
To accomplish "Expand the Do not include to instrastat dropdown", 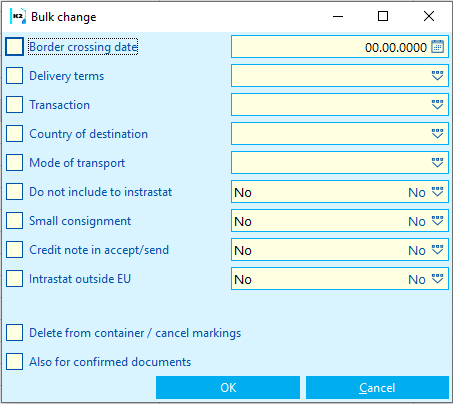I will (437, 192).
